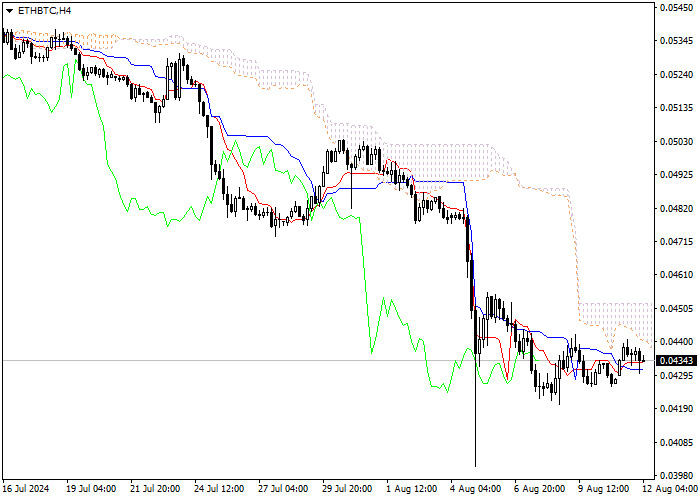This screenshot has width=700, height=500.
Task: Select price axis label 0.05135
Action: tap(676, 108)
